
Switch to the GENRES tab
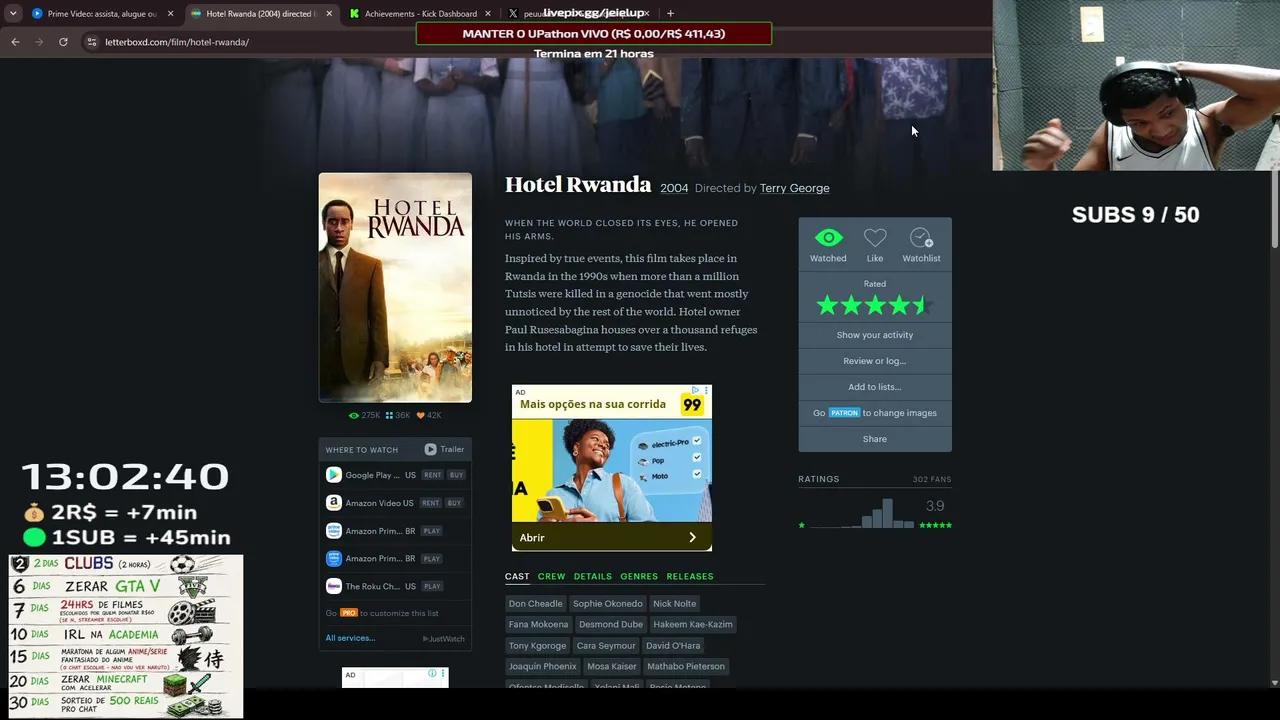click(639, 576)
